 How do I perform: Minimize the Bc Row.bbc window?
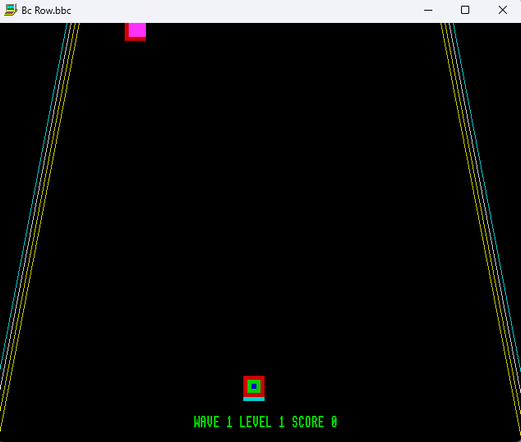[x=428, y=10]
